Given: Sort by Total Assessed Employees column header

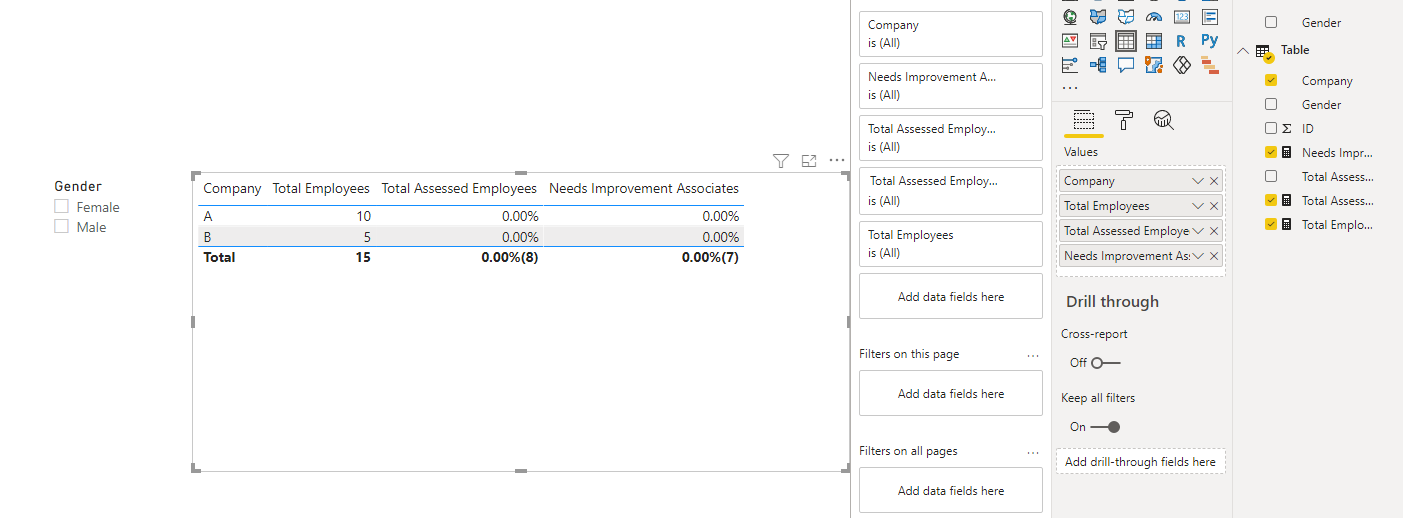Looking at the screenshot, I should coord(459,188).
